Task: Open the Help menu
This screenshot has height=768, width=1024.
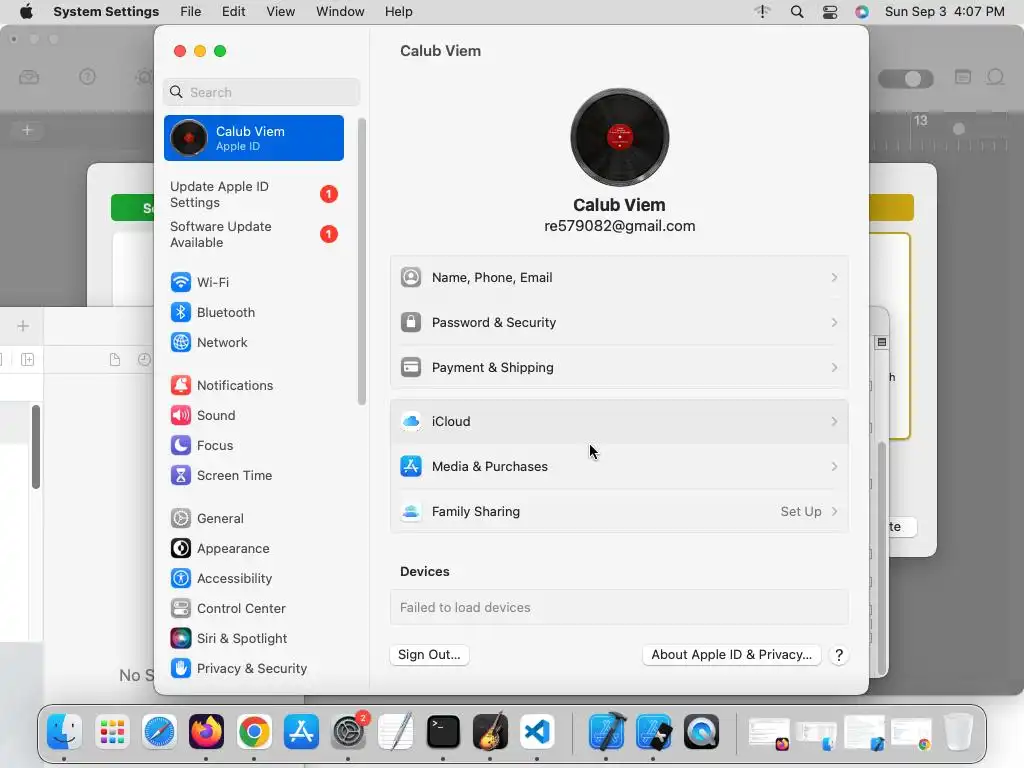Action: (398, 12)
